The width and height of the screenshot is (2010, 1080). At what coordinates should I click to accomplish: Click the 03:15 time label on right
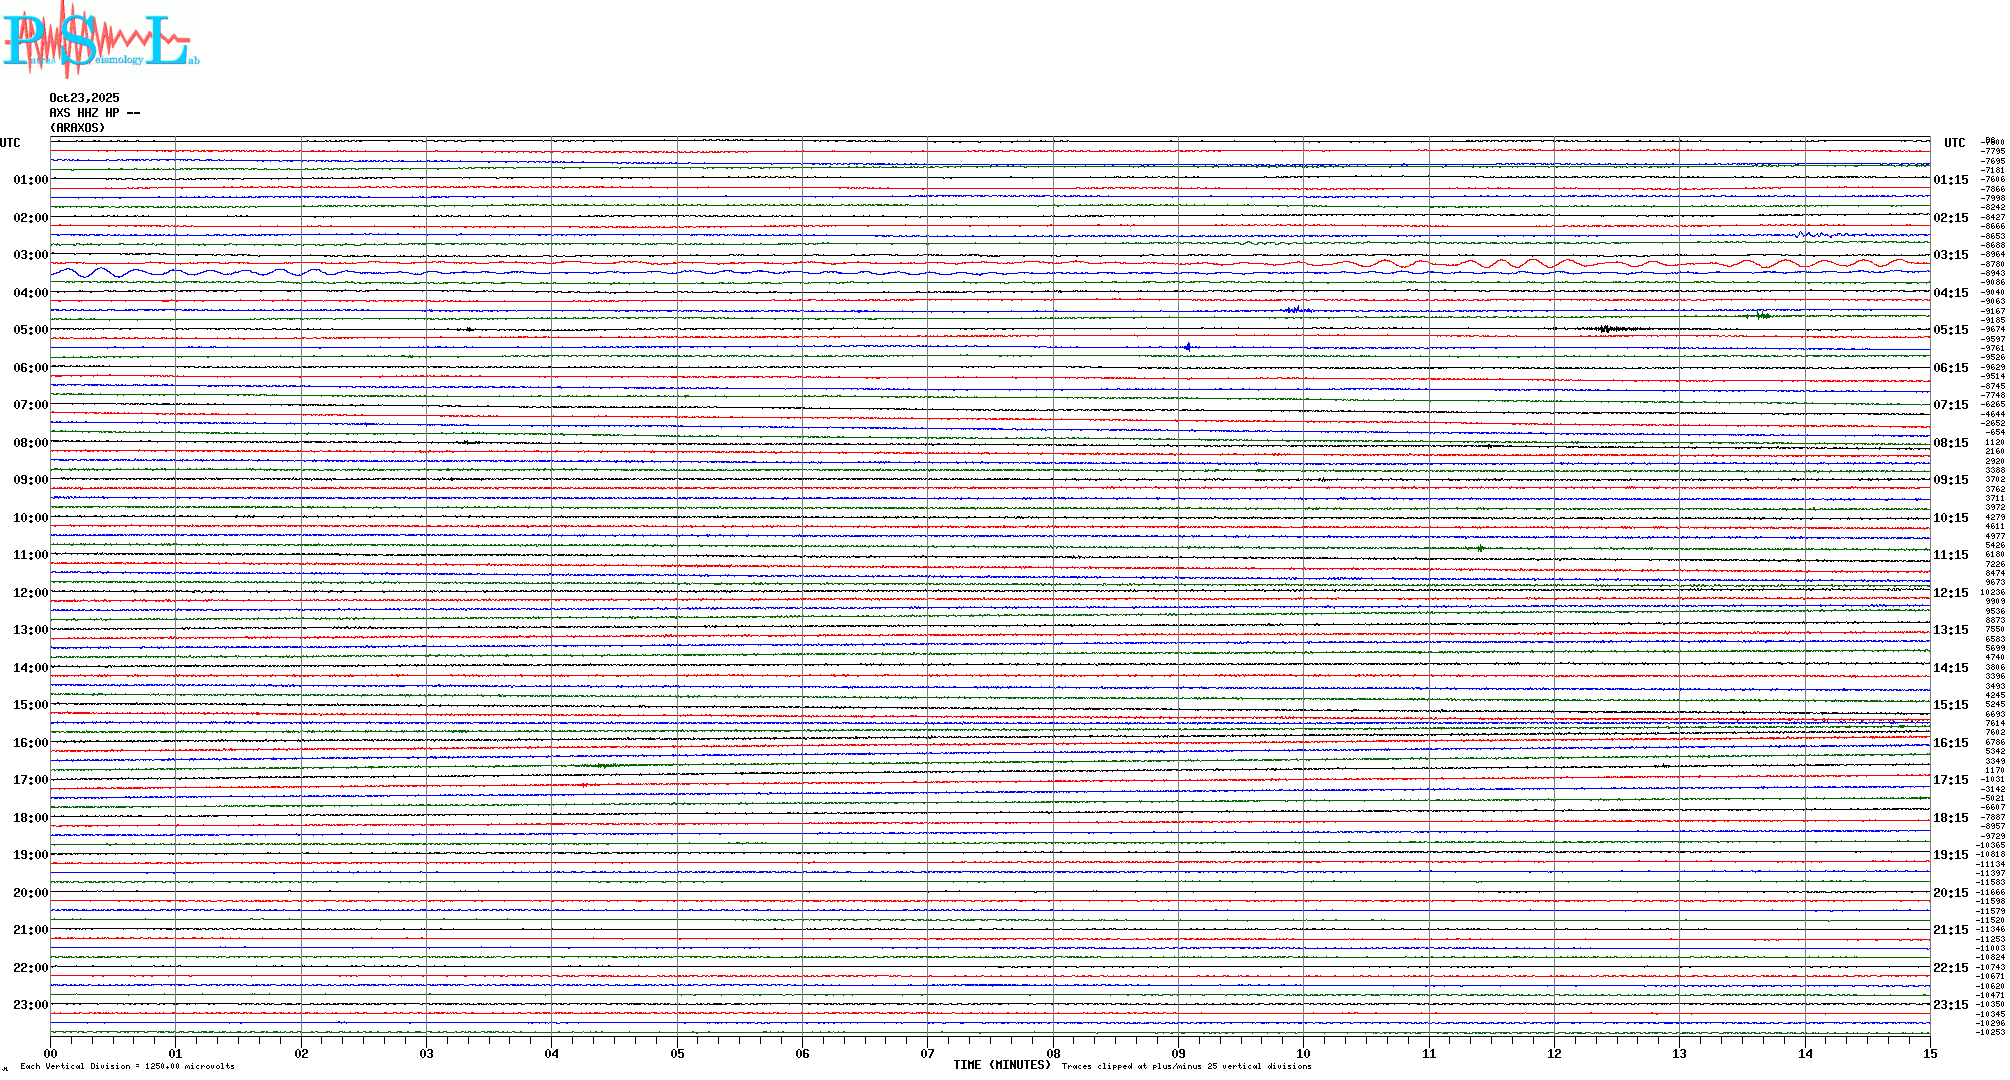[x=1950, y=255]
